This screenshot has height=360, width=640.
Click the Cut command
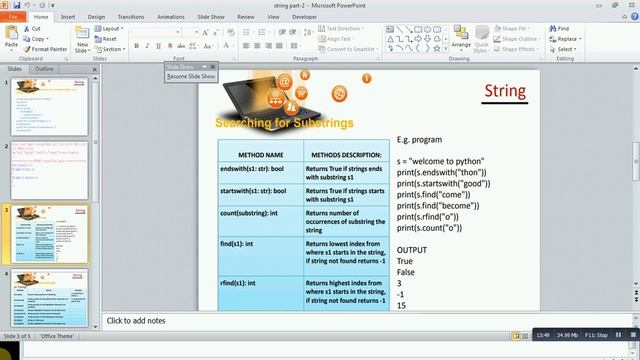click(x=32, y=29)
